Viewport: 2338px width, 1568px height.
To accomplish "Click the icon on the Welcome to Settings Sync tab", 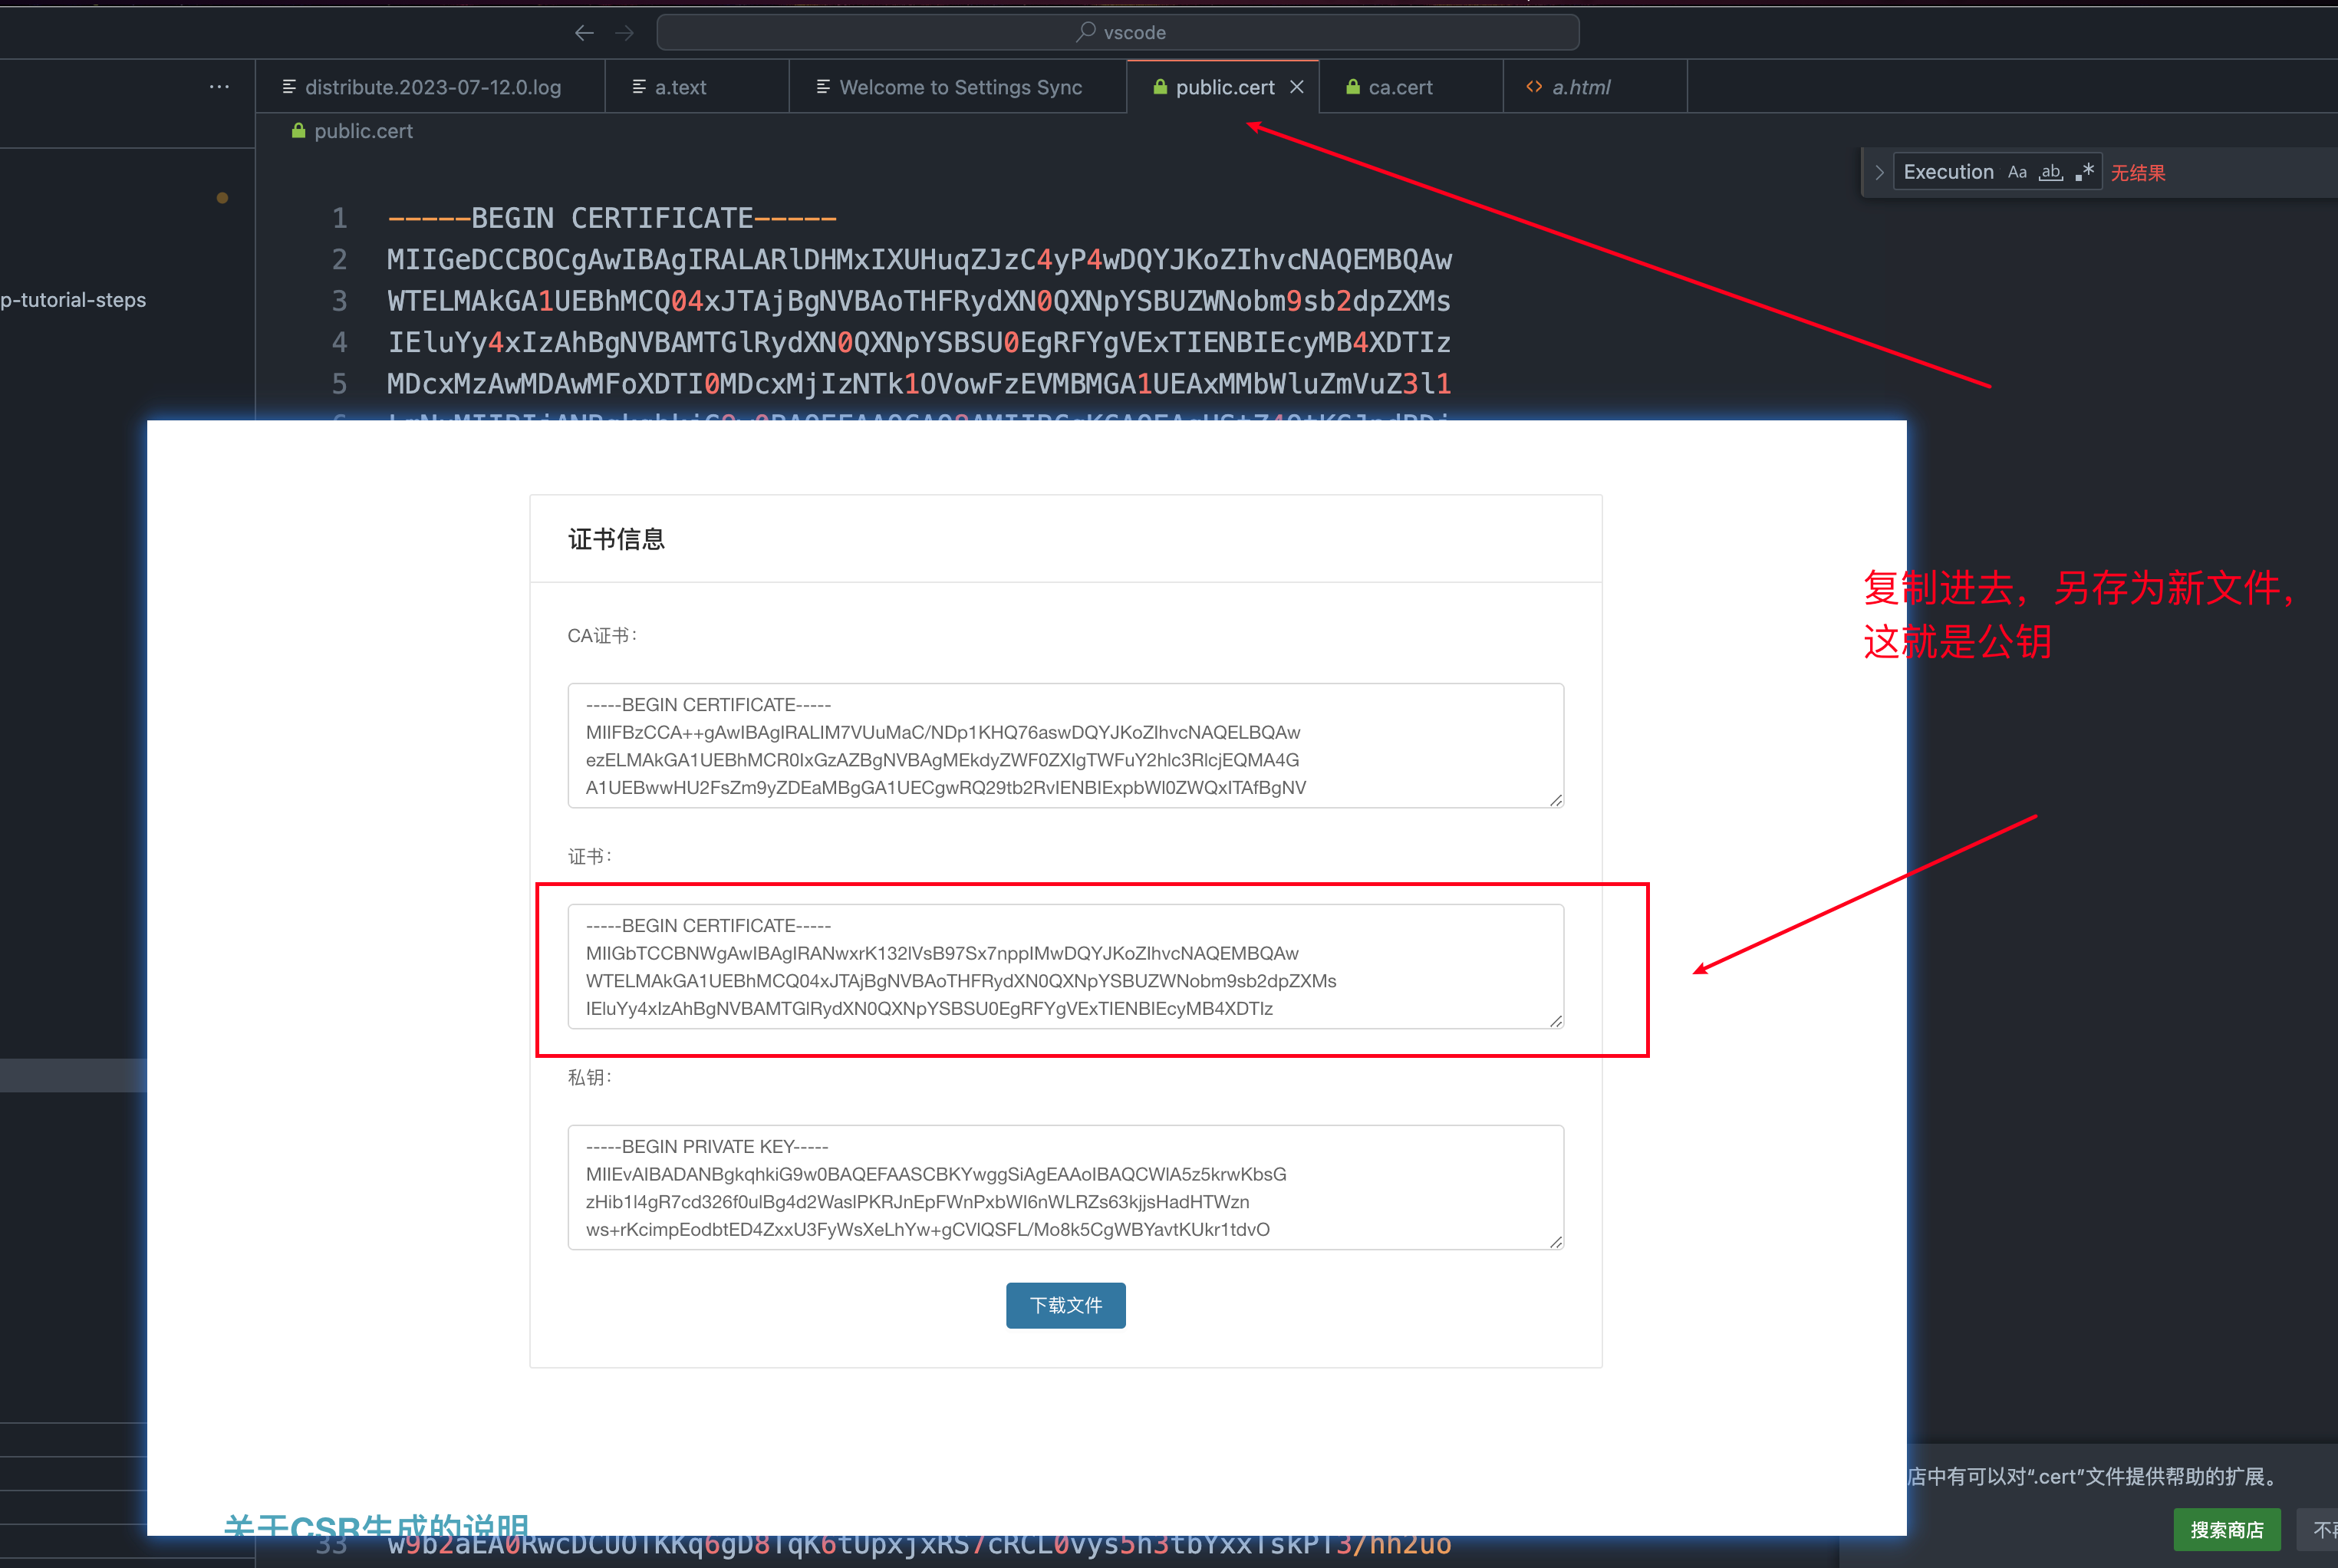I will (x=822, y=87).
